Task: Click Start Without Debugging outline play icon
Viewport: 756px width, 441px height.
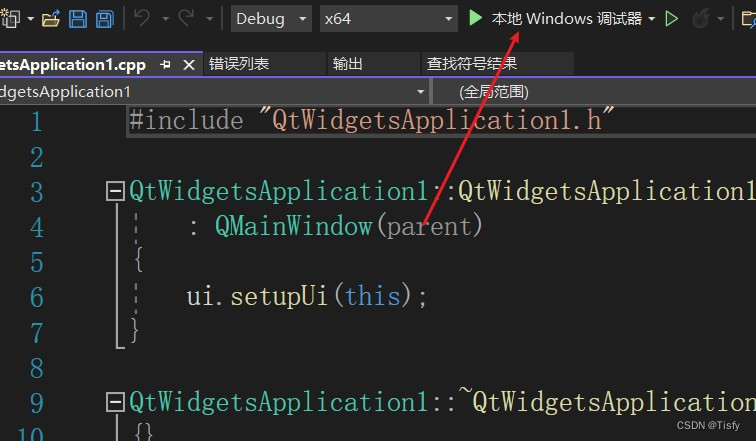Action: pyautogui.click(x=672, y=19)
